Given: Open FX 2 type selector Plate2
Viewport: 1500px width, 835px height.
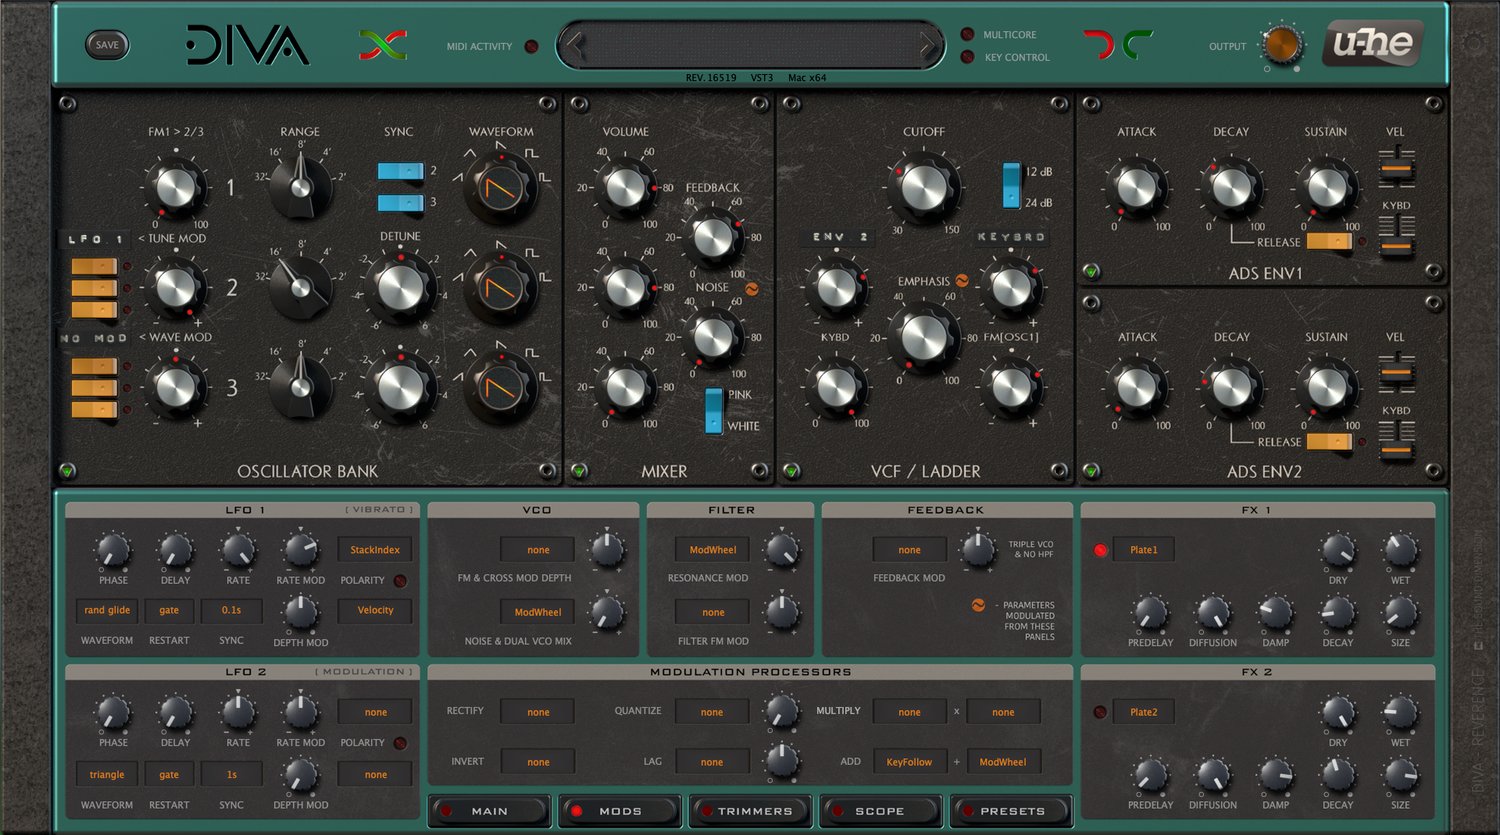Looking at the screenshot, I should point(1144,712).
